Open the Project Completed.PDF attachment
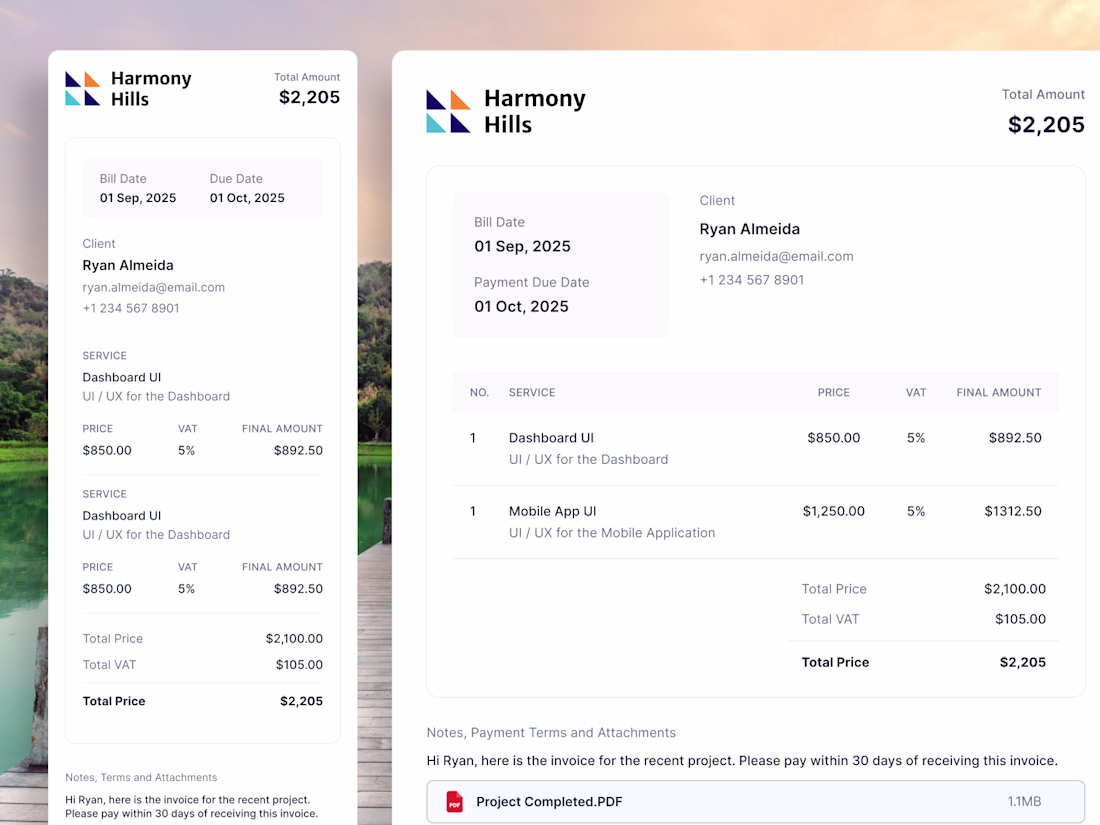 pos(549,802)
